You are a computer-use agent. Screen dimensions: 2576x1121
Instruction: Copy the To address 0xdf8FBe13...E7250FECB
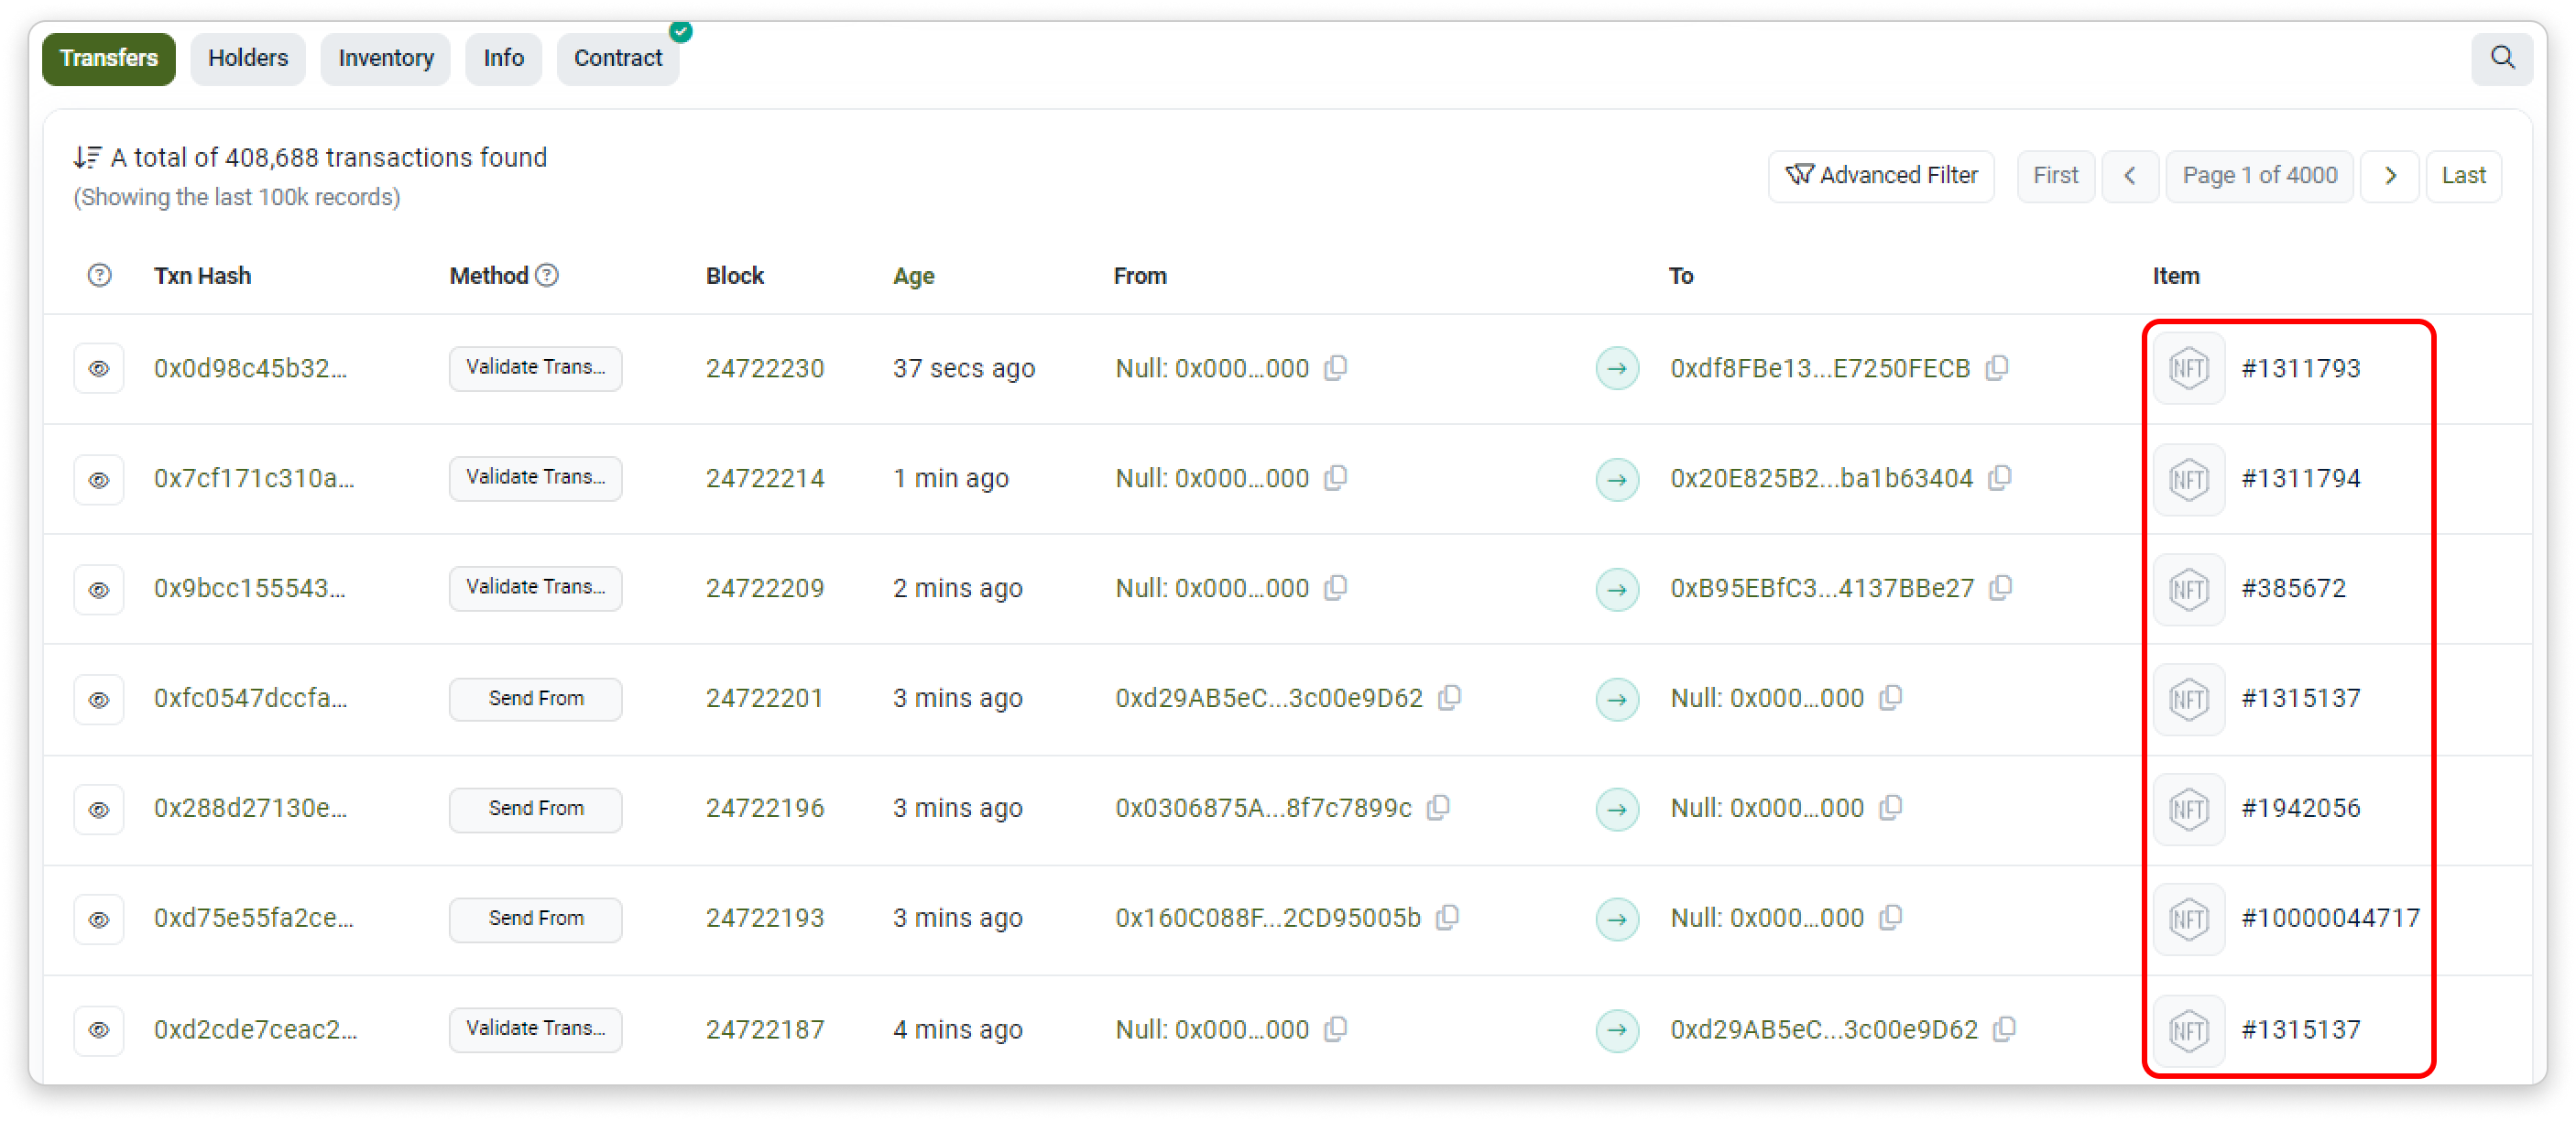click(1997, 368)
